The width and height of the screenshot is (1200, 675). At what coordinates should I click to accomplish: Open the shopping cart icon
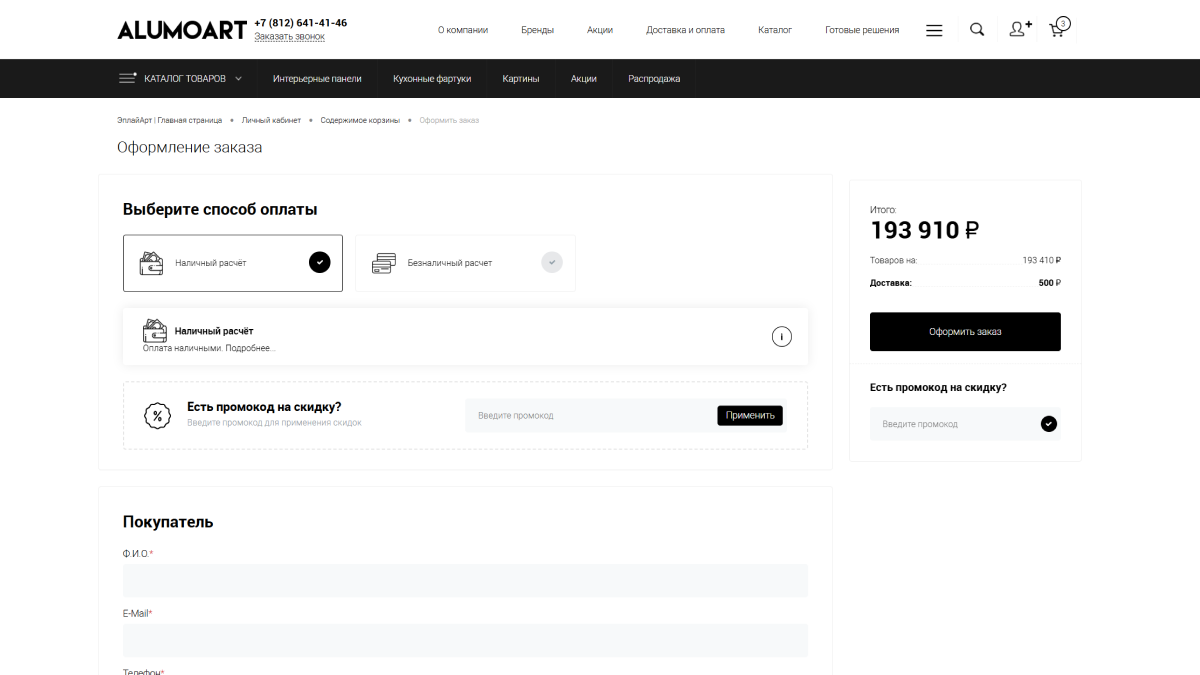(x=1058, y=29)
